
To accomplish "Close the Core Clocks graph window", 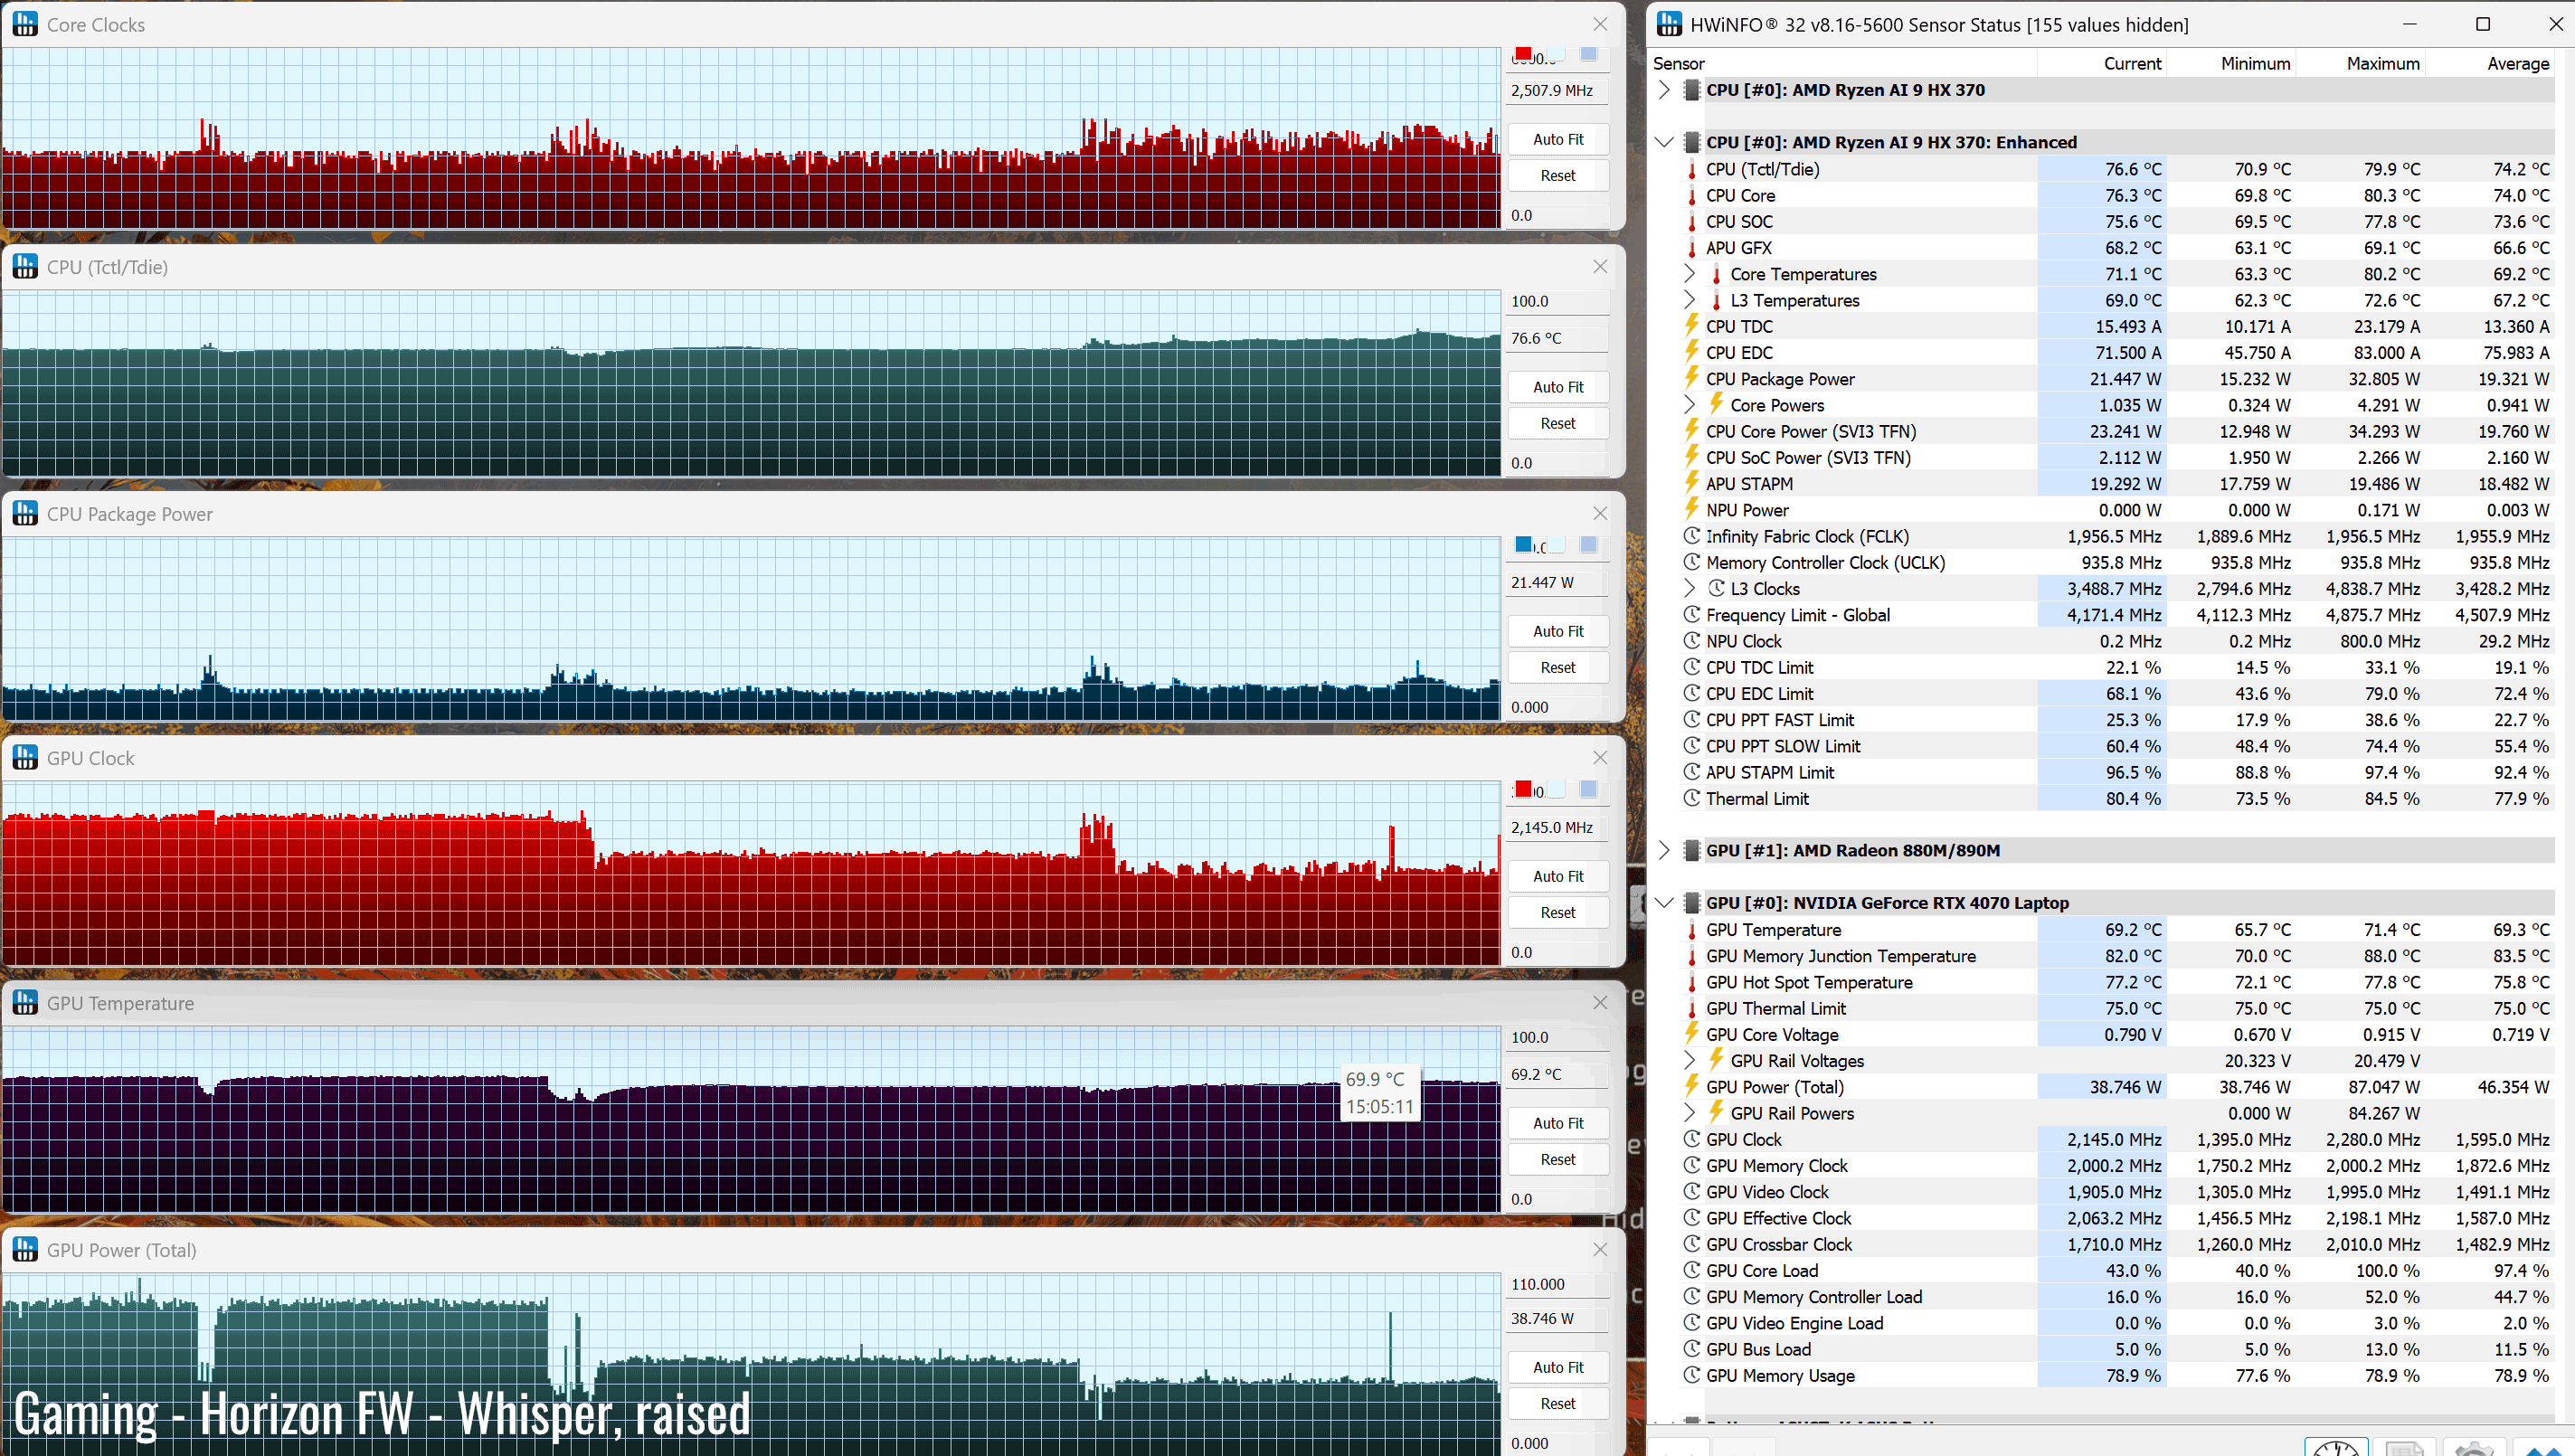I will 1600,24.
